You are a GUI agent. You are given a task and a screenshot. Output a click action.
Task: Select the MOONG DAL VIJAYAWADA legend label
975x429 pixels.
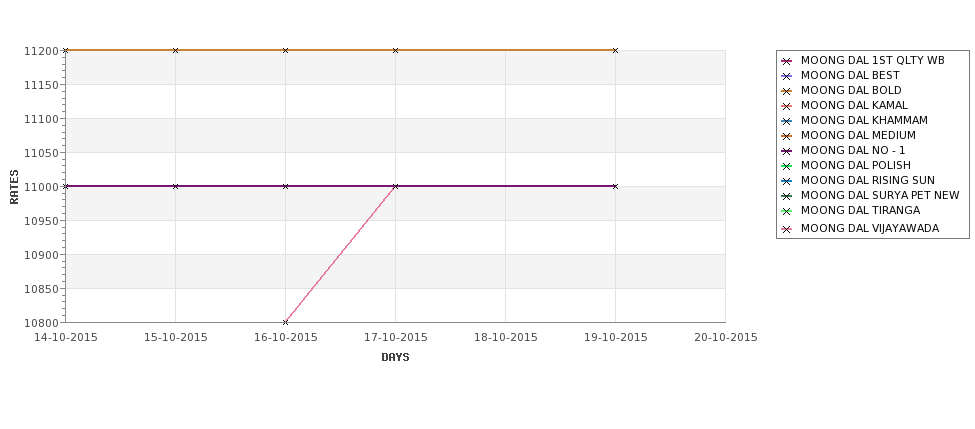869,228
